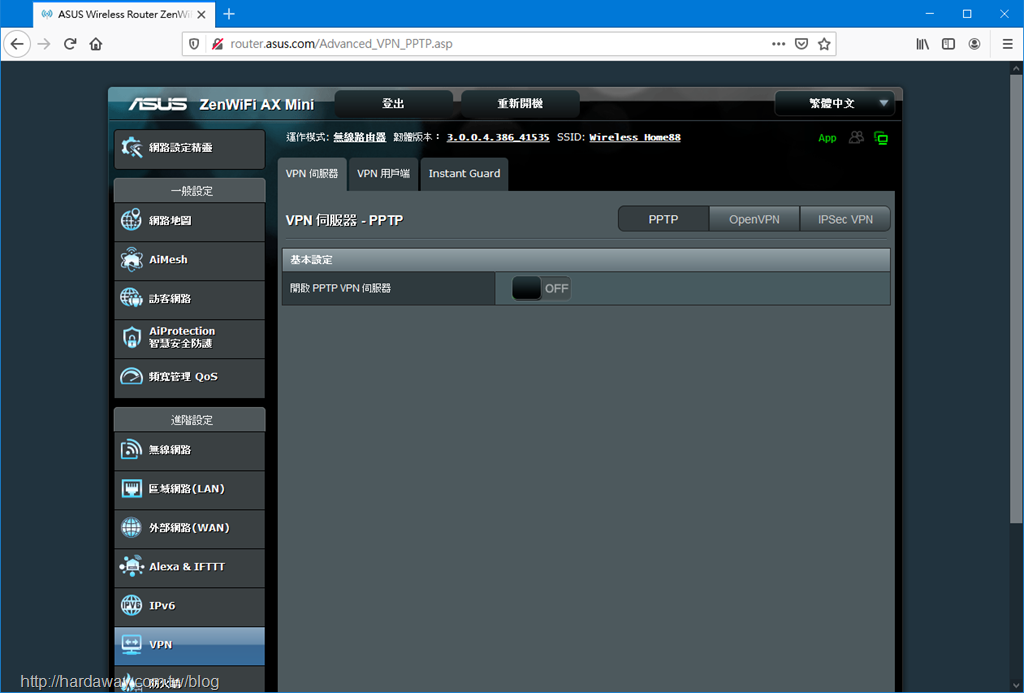Viewport: 1024px width, 693px height.
Task: Open AiProtection 智慧安全防護
Action: pyautogui.click(x=189, y=338)
